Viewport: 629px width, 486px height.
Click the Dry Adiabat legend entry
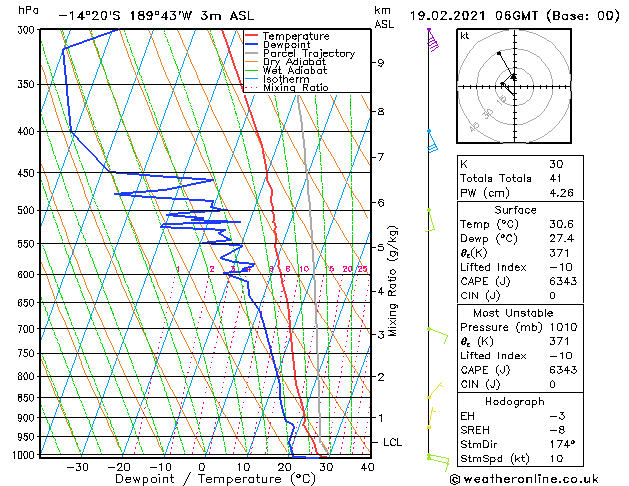(286, 62)
